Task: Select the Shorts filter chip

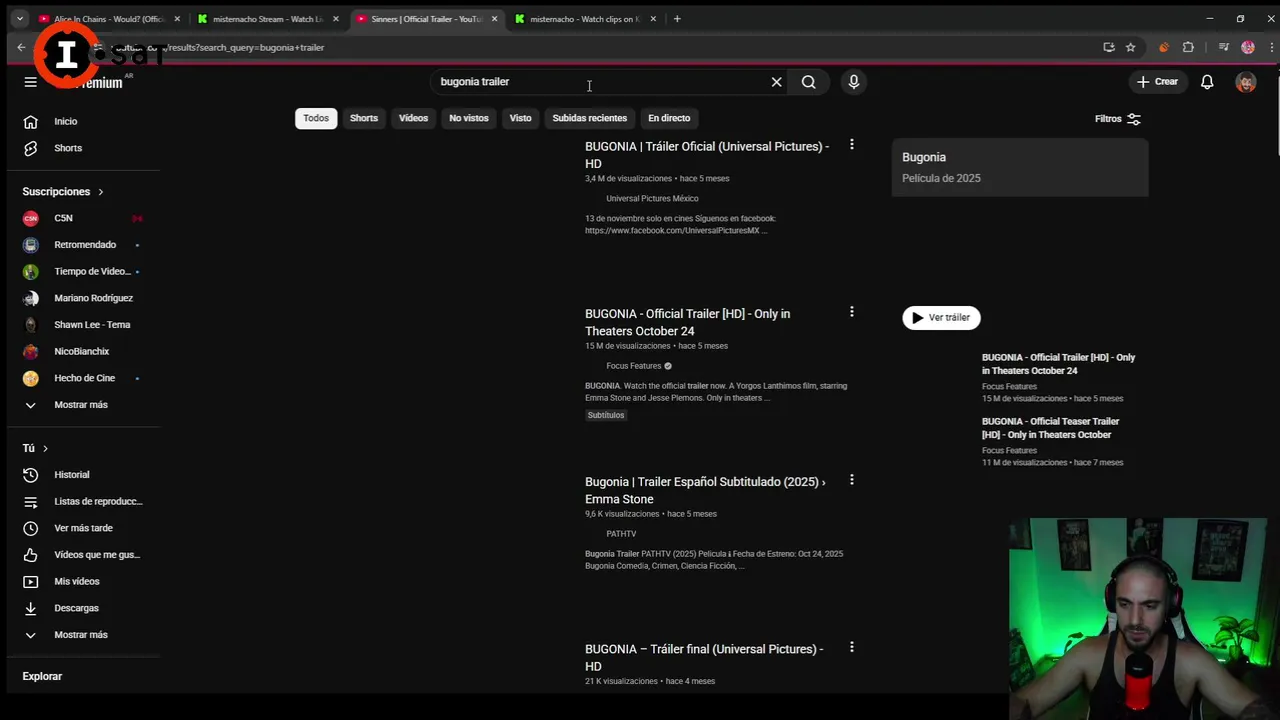Action: pos(364,118)
